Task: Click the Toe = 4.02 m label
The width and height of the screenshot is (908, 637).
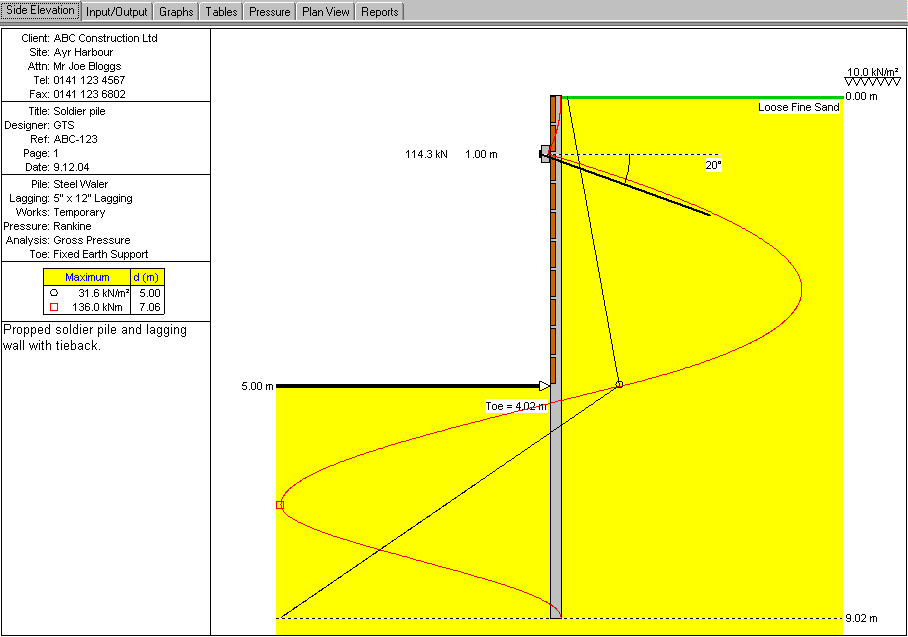Action: (x=516, y=406)
